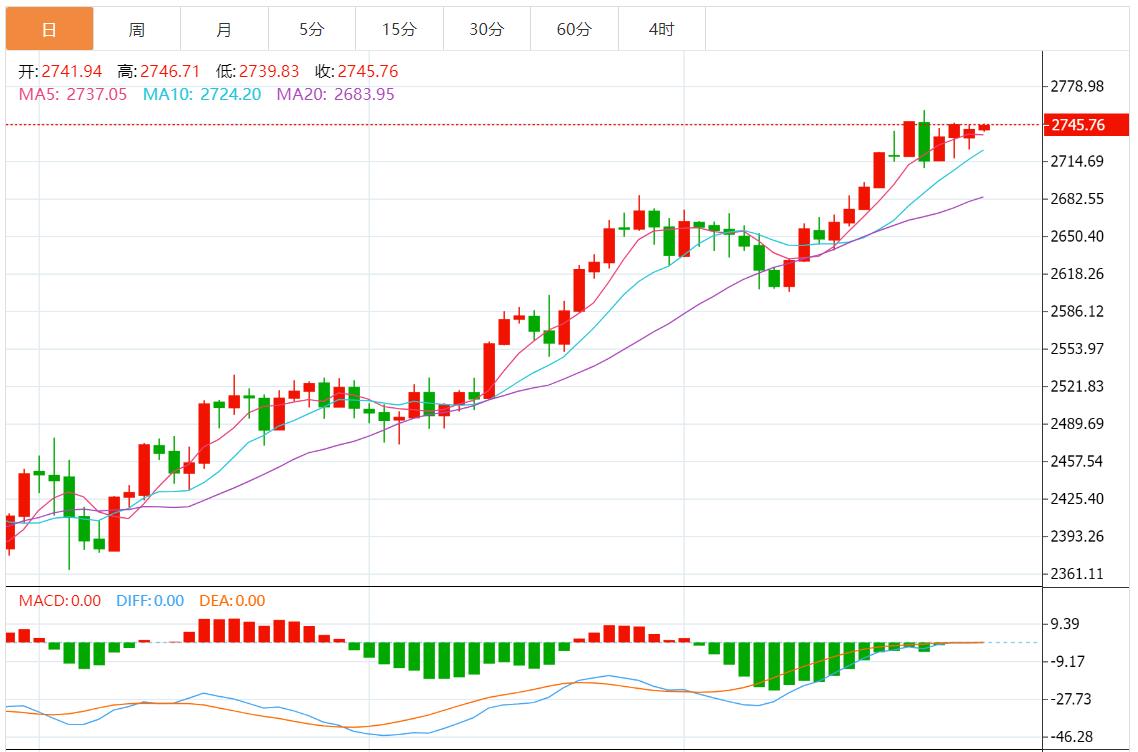Click the MA5 indicator label
The width and height of the screenshot is (1138, 752).
click(73, 94)
